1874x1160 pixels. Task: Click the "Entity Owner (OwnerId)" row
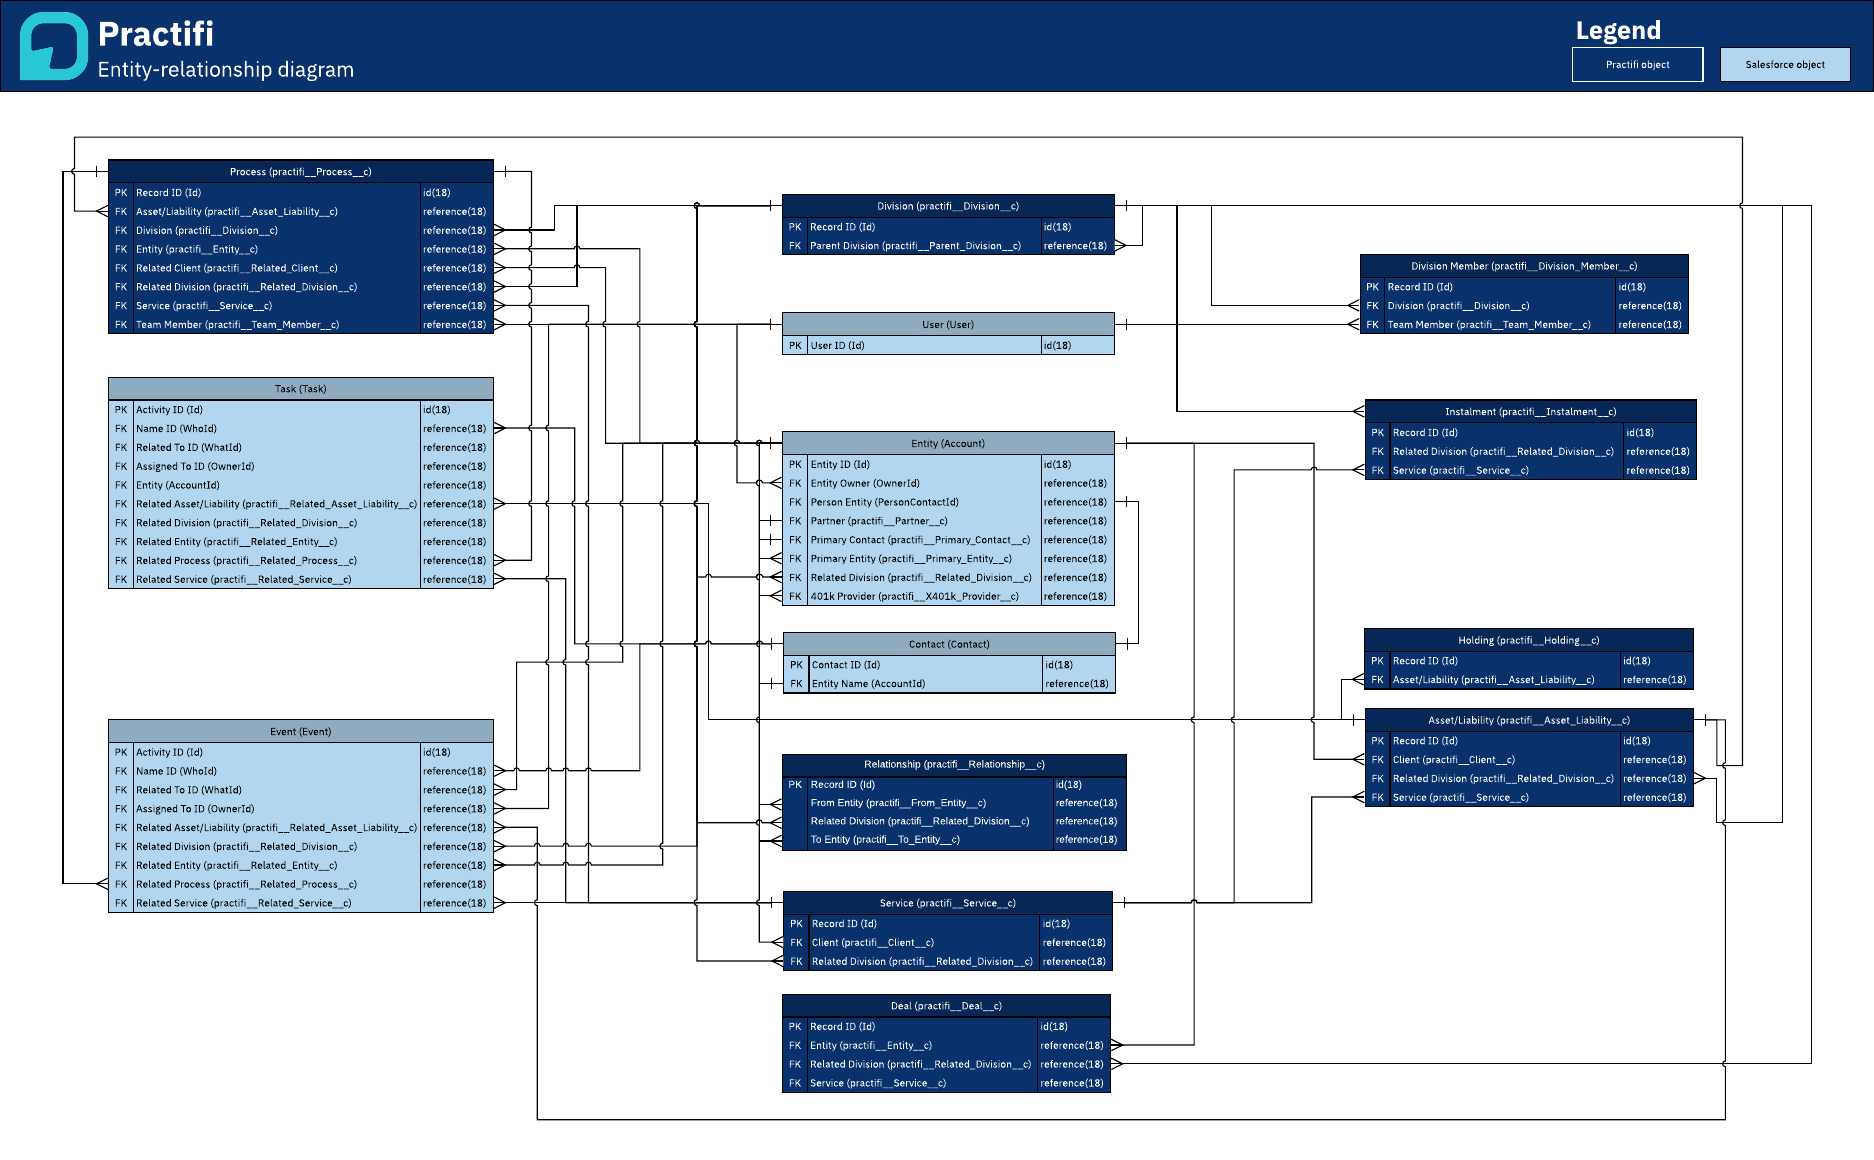[x=948, y=483]
